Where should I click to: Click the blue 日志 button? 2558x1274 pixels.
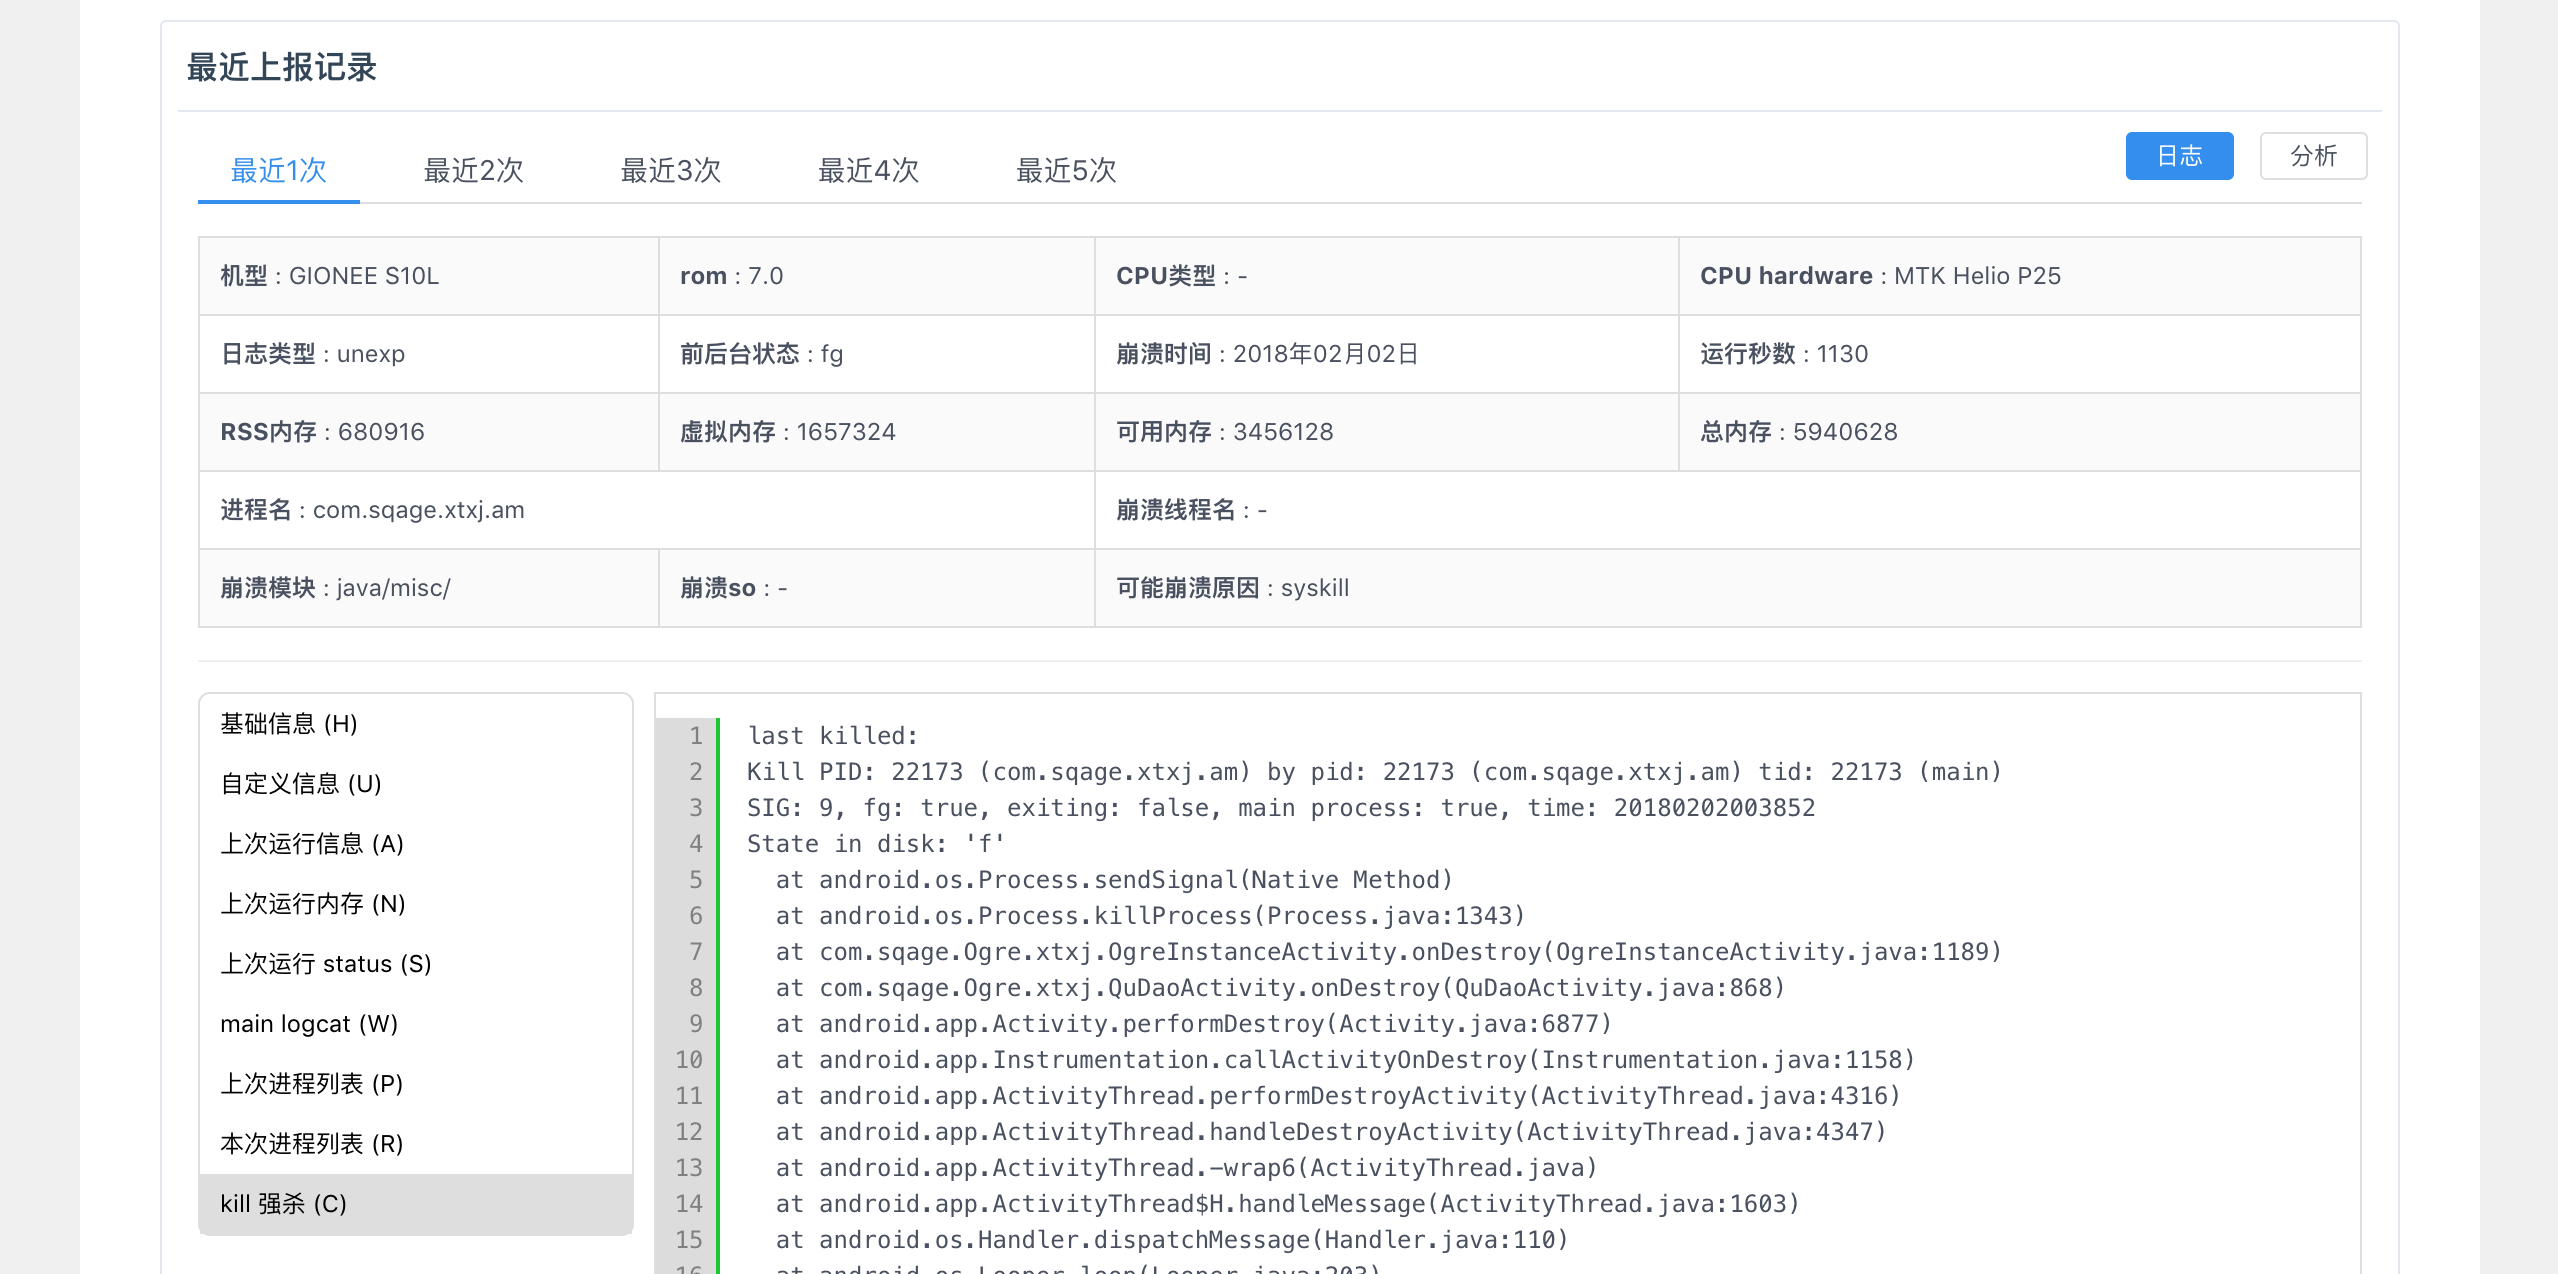(2179, 156)
